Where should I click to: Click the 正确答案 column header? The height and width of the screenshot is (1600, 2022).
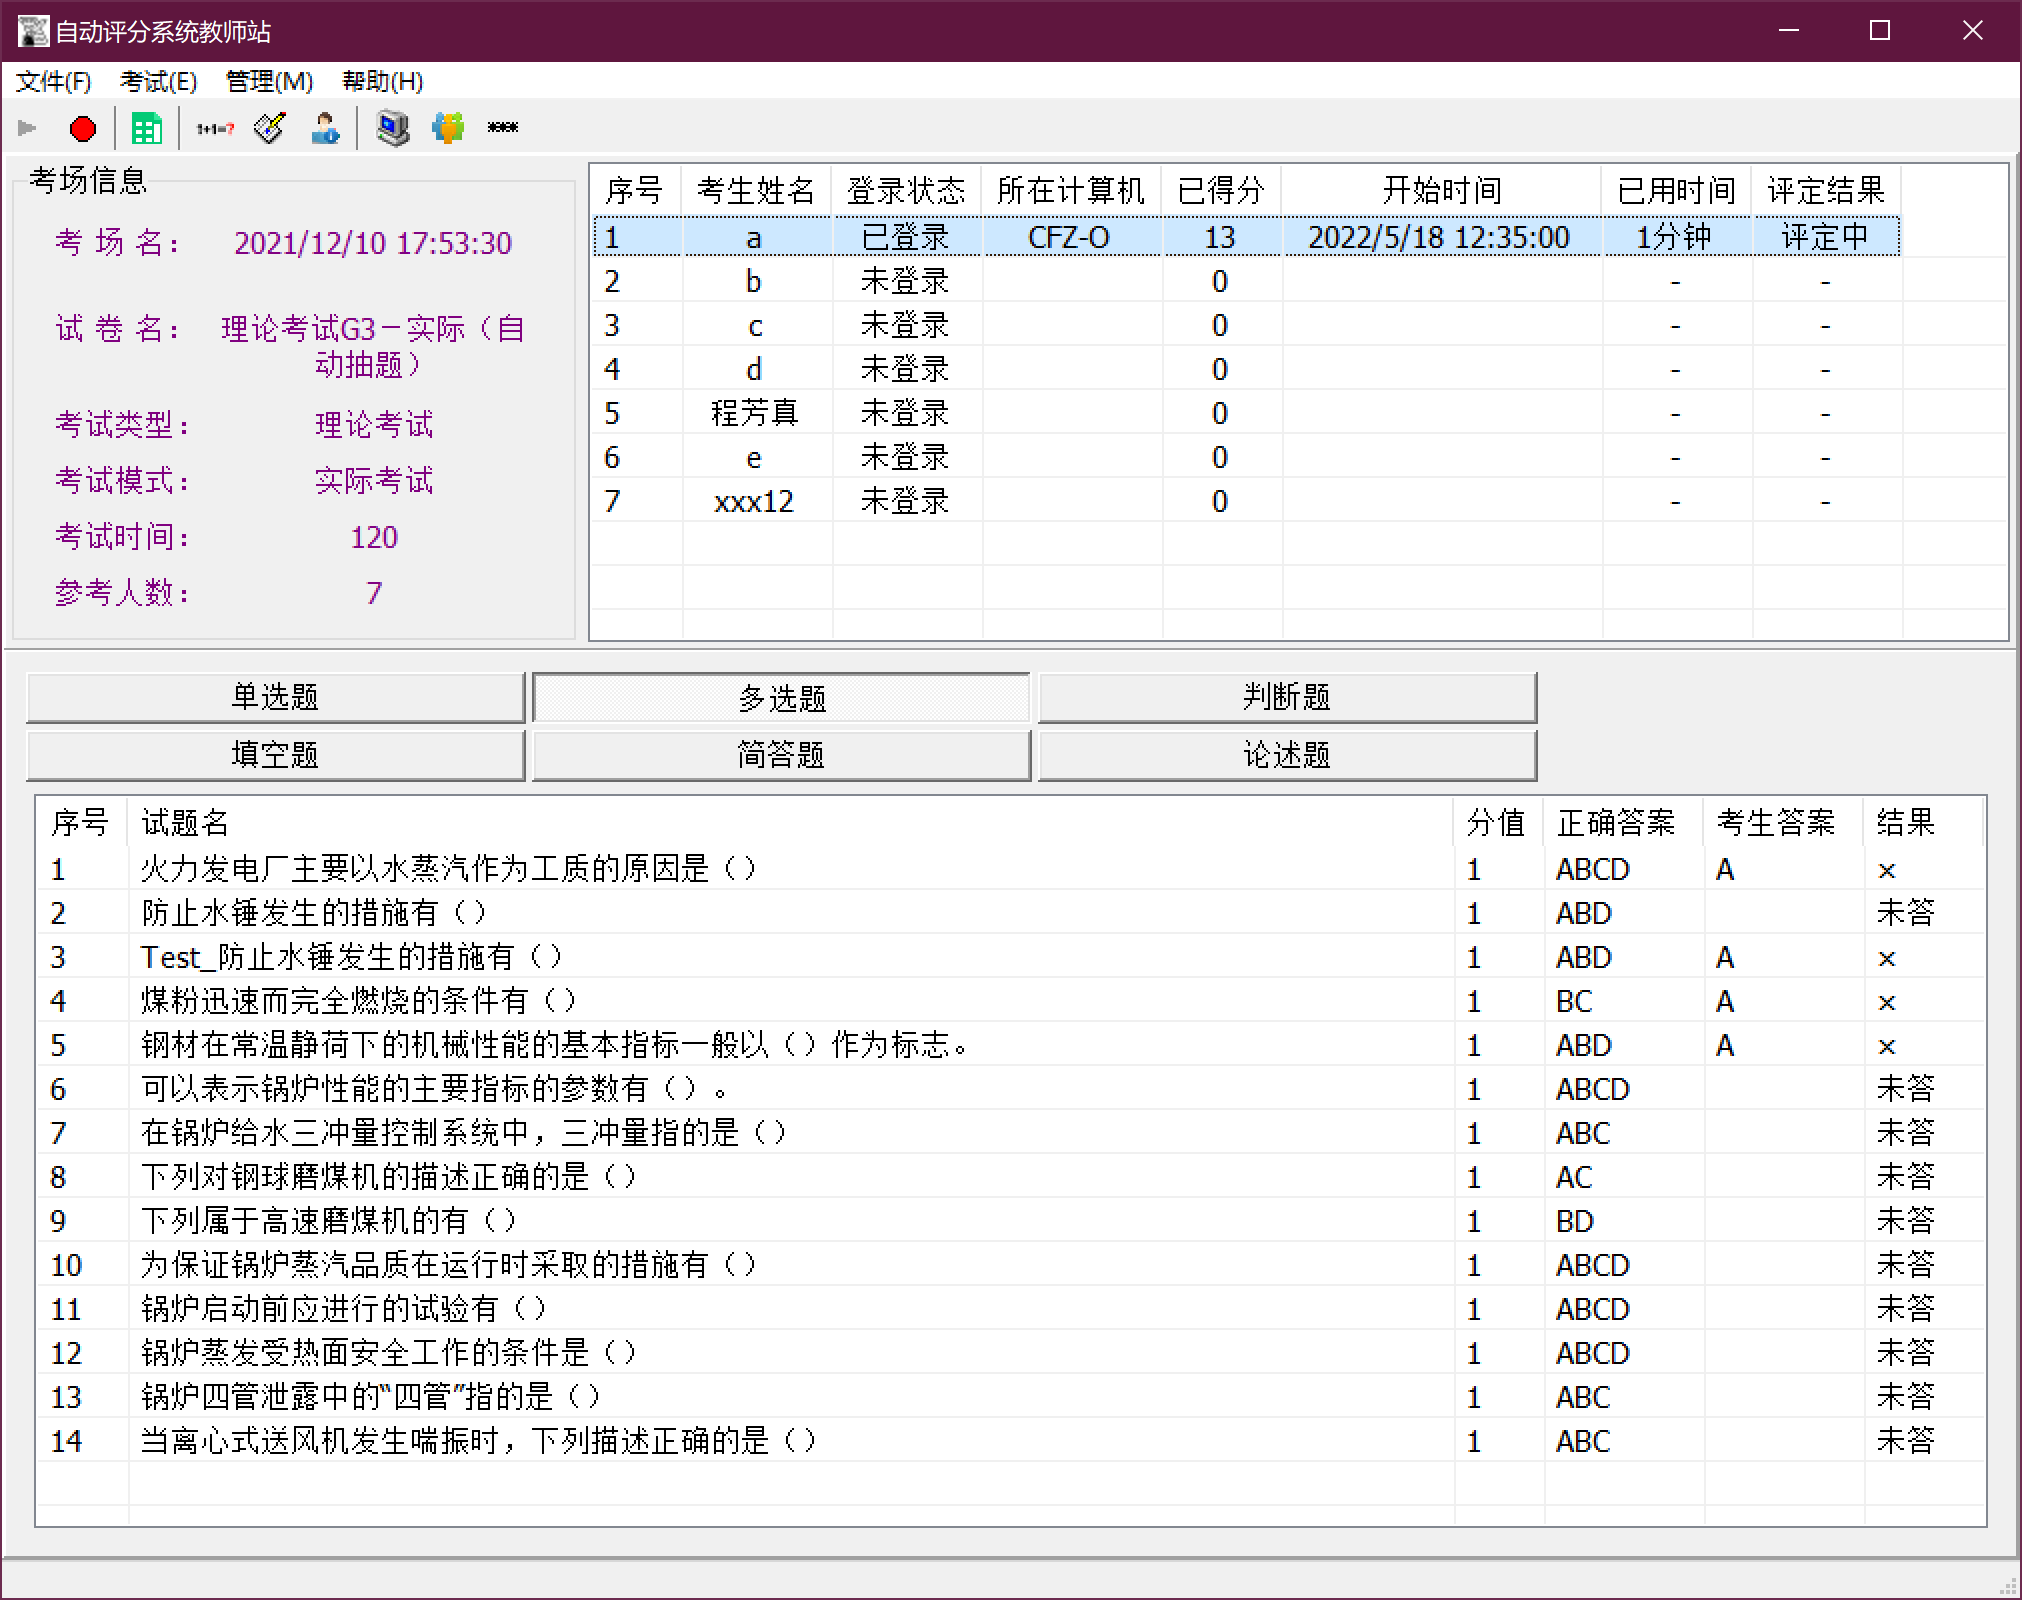click(1615, 823)
